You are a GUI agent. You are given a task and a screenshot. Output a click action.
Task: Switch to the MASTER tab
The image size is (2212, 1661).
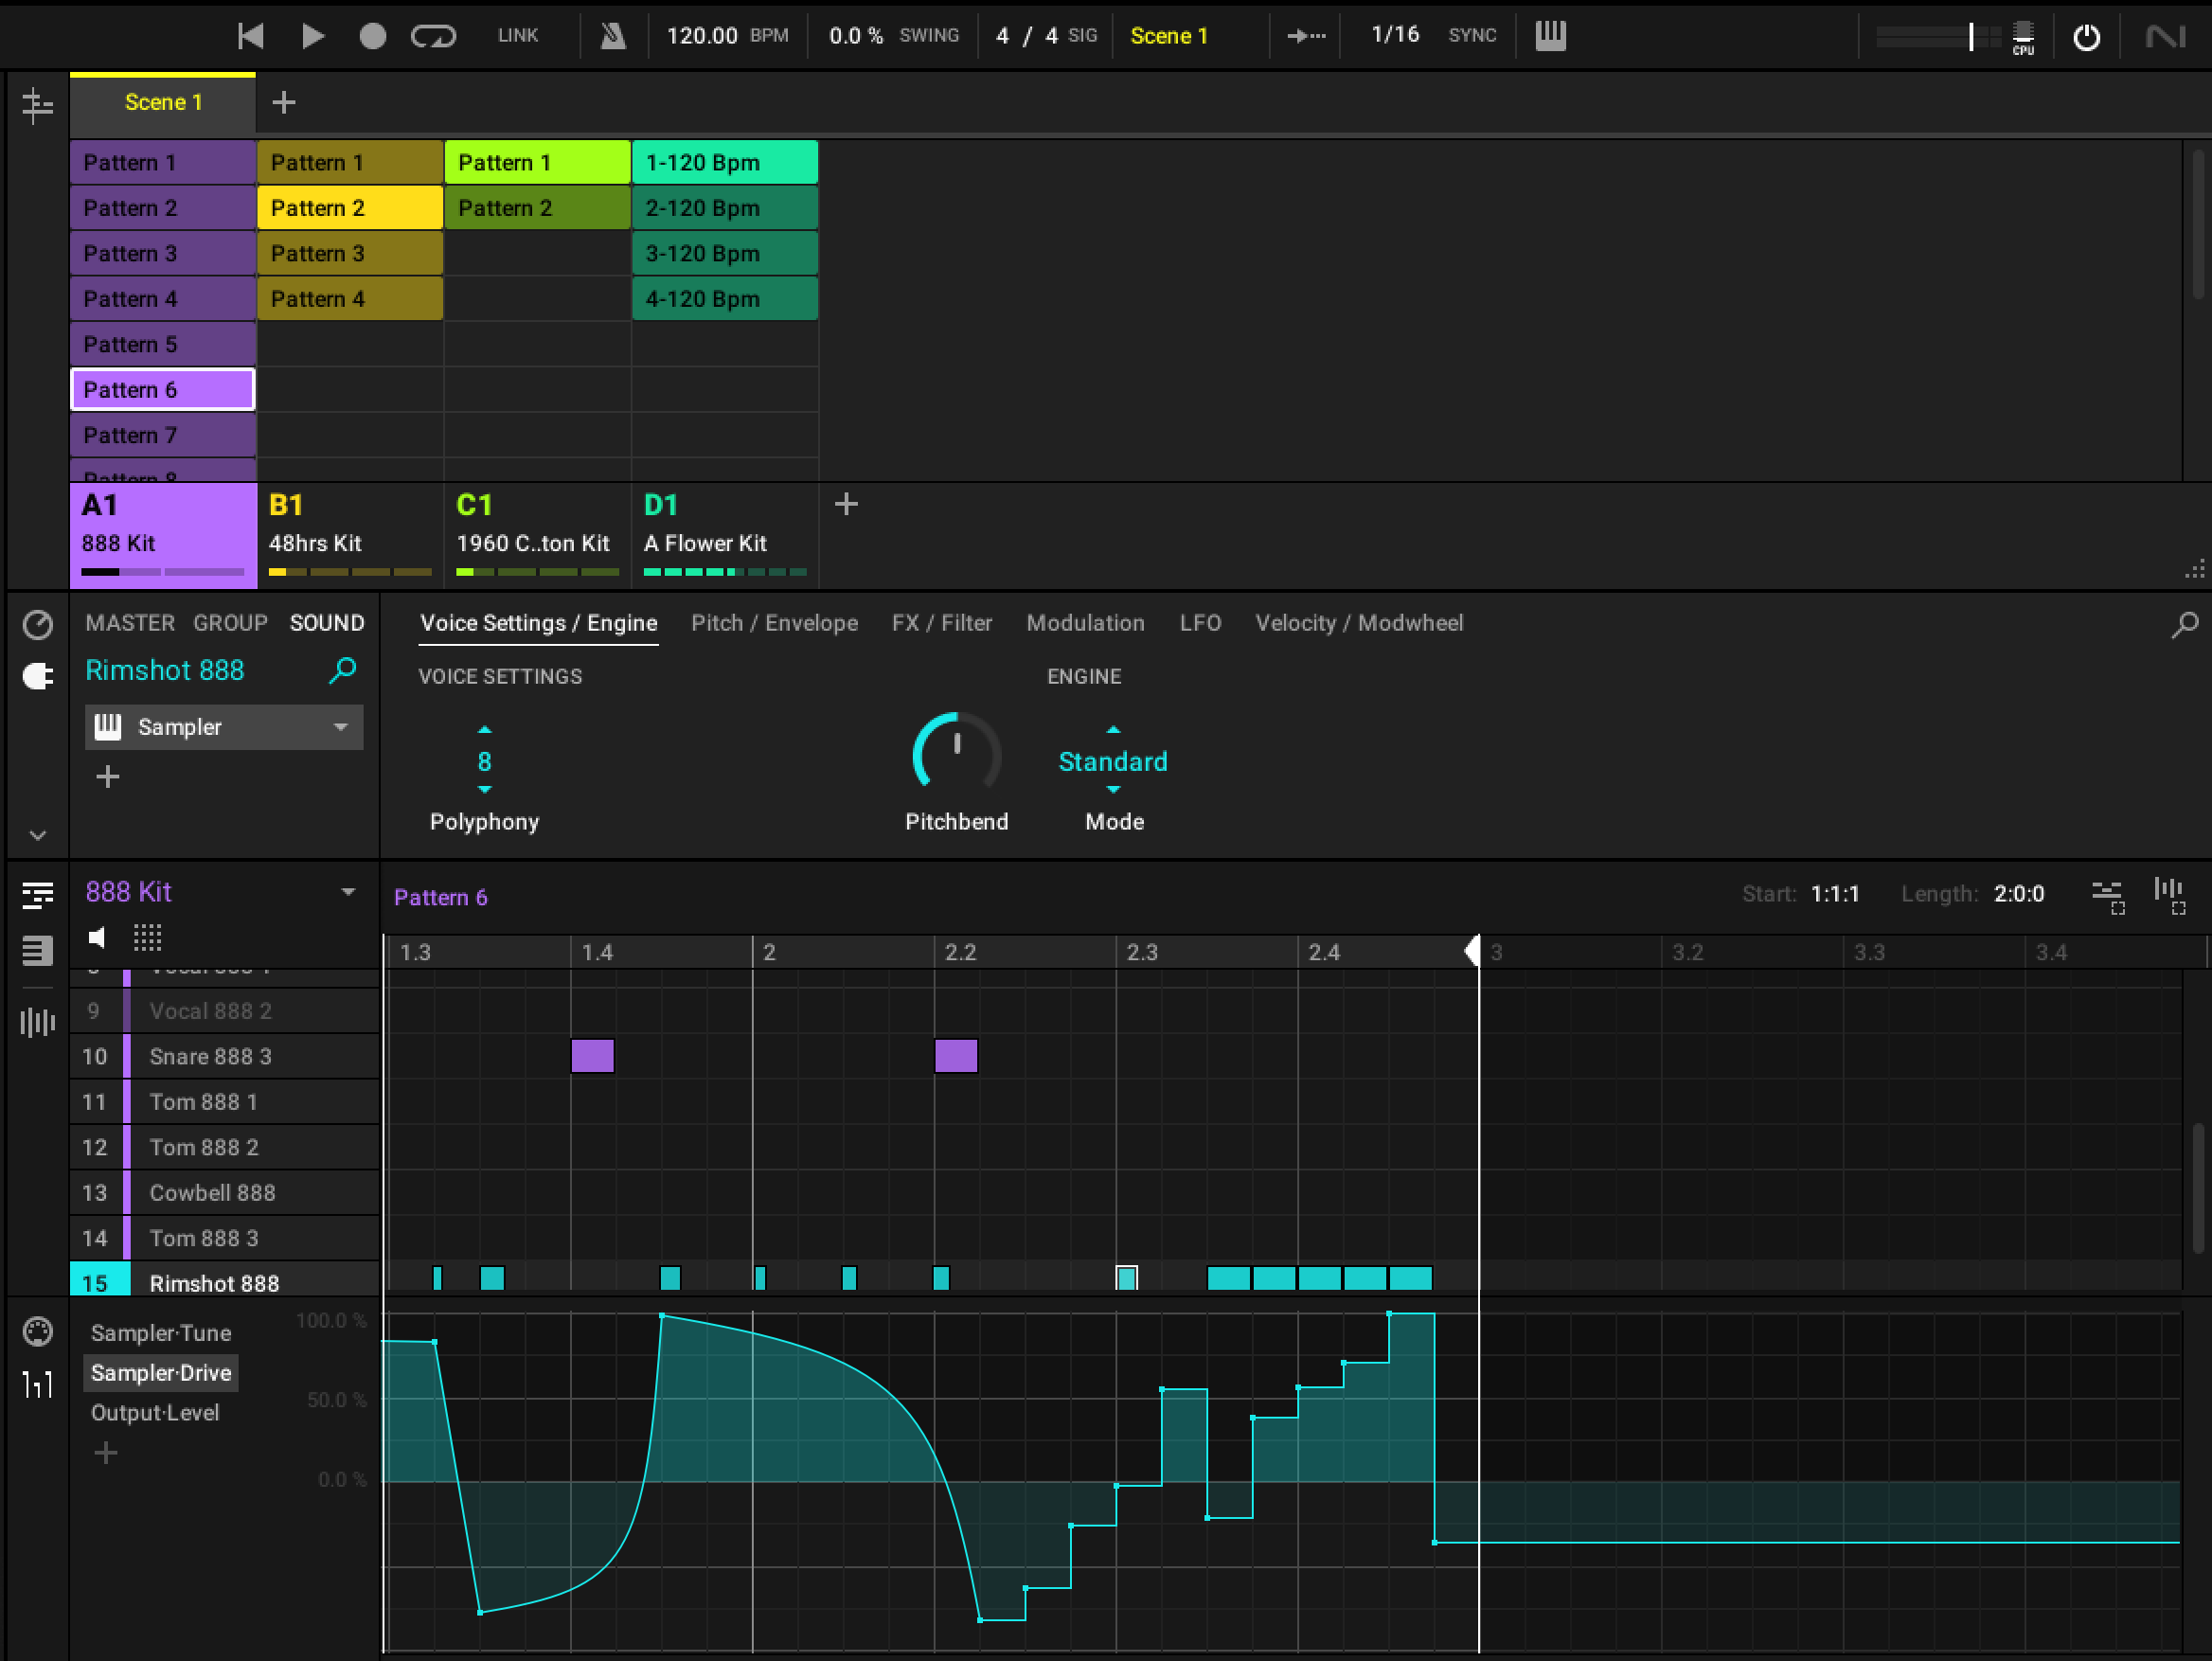point(129,623)
